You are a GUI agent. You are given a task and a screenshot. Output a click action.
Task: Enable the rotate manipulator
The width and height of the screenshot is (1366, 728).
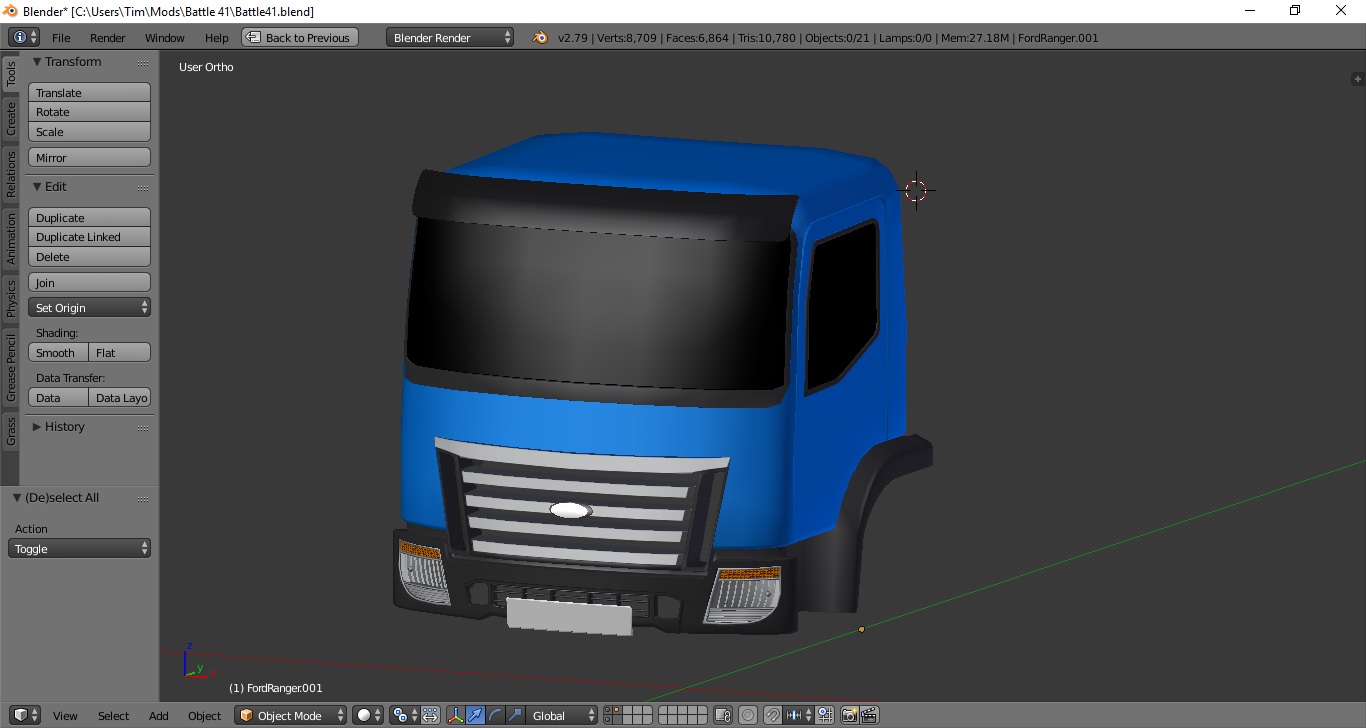pos(495,715)
